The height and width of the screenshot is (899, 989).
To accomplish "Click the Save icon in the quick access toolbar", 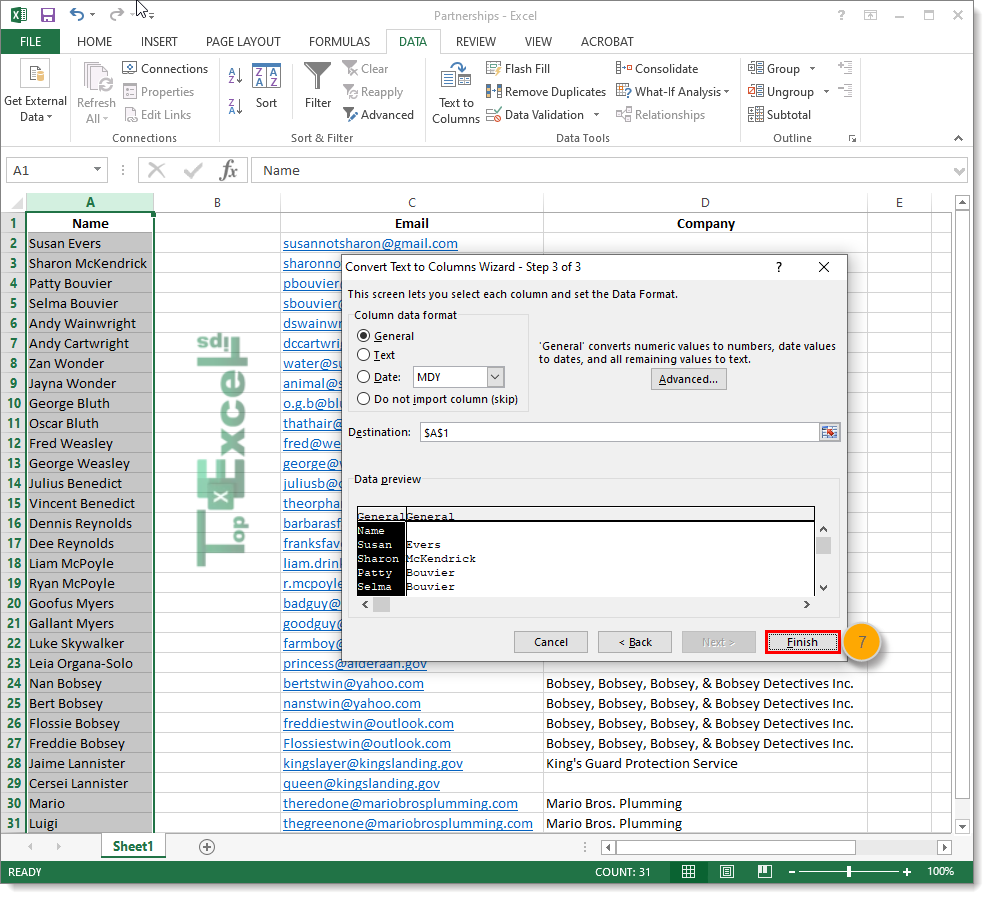I will 48,15.
